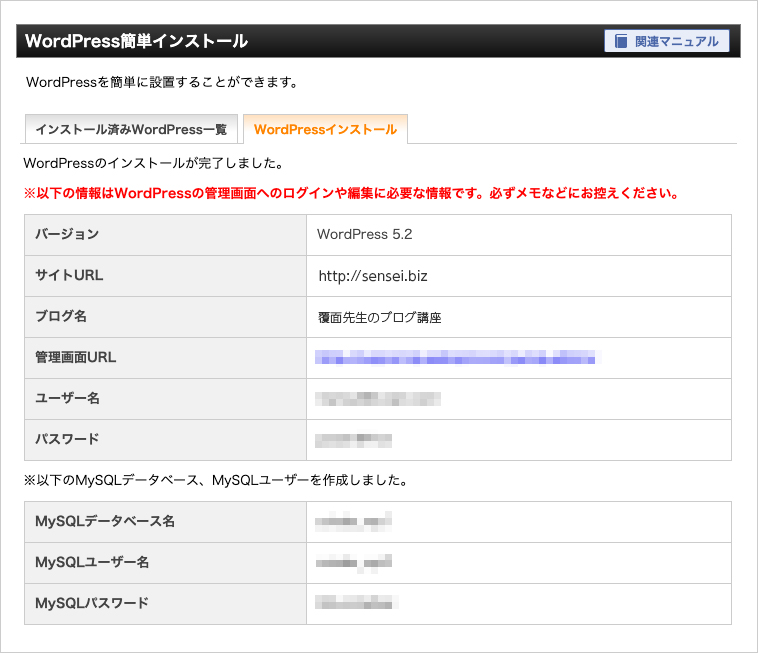Switch to インストール済みWordPress一覧 tab
Viewport: 758px width, 653px height.
131,129
